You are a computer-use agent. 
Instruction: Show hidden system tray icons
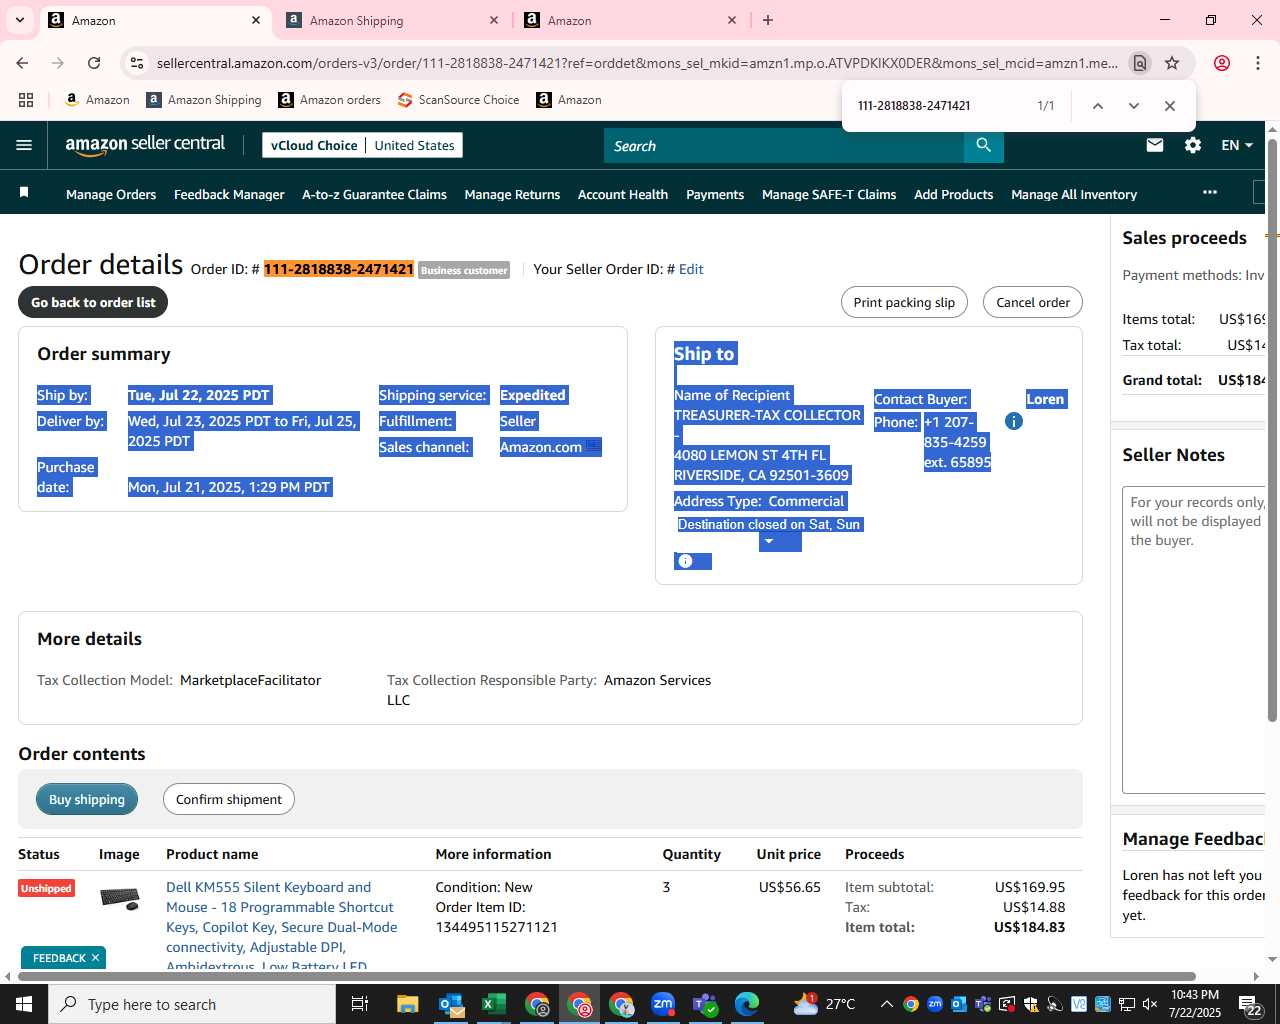(x=886, y=1004)
